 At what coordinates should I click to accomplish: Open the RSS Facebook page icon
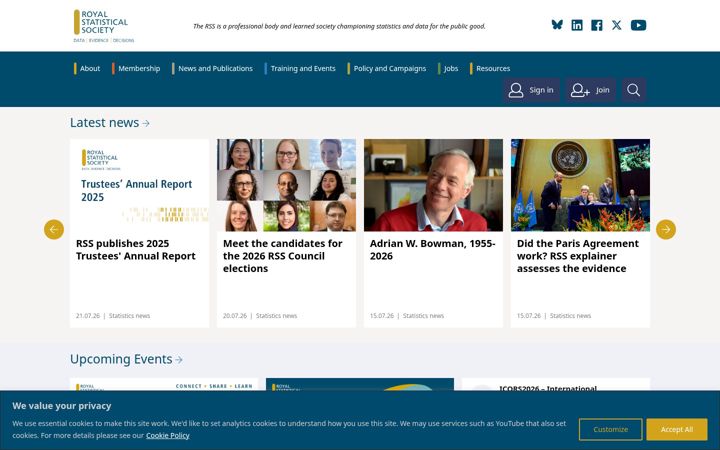click(x=596, y=25)
